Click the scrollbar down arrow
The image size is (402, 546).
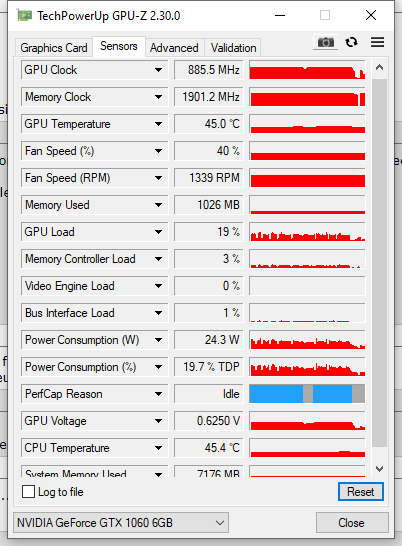point(379,469)
